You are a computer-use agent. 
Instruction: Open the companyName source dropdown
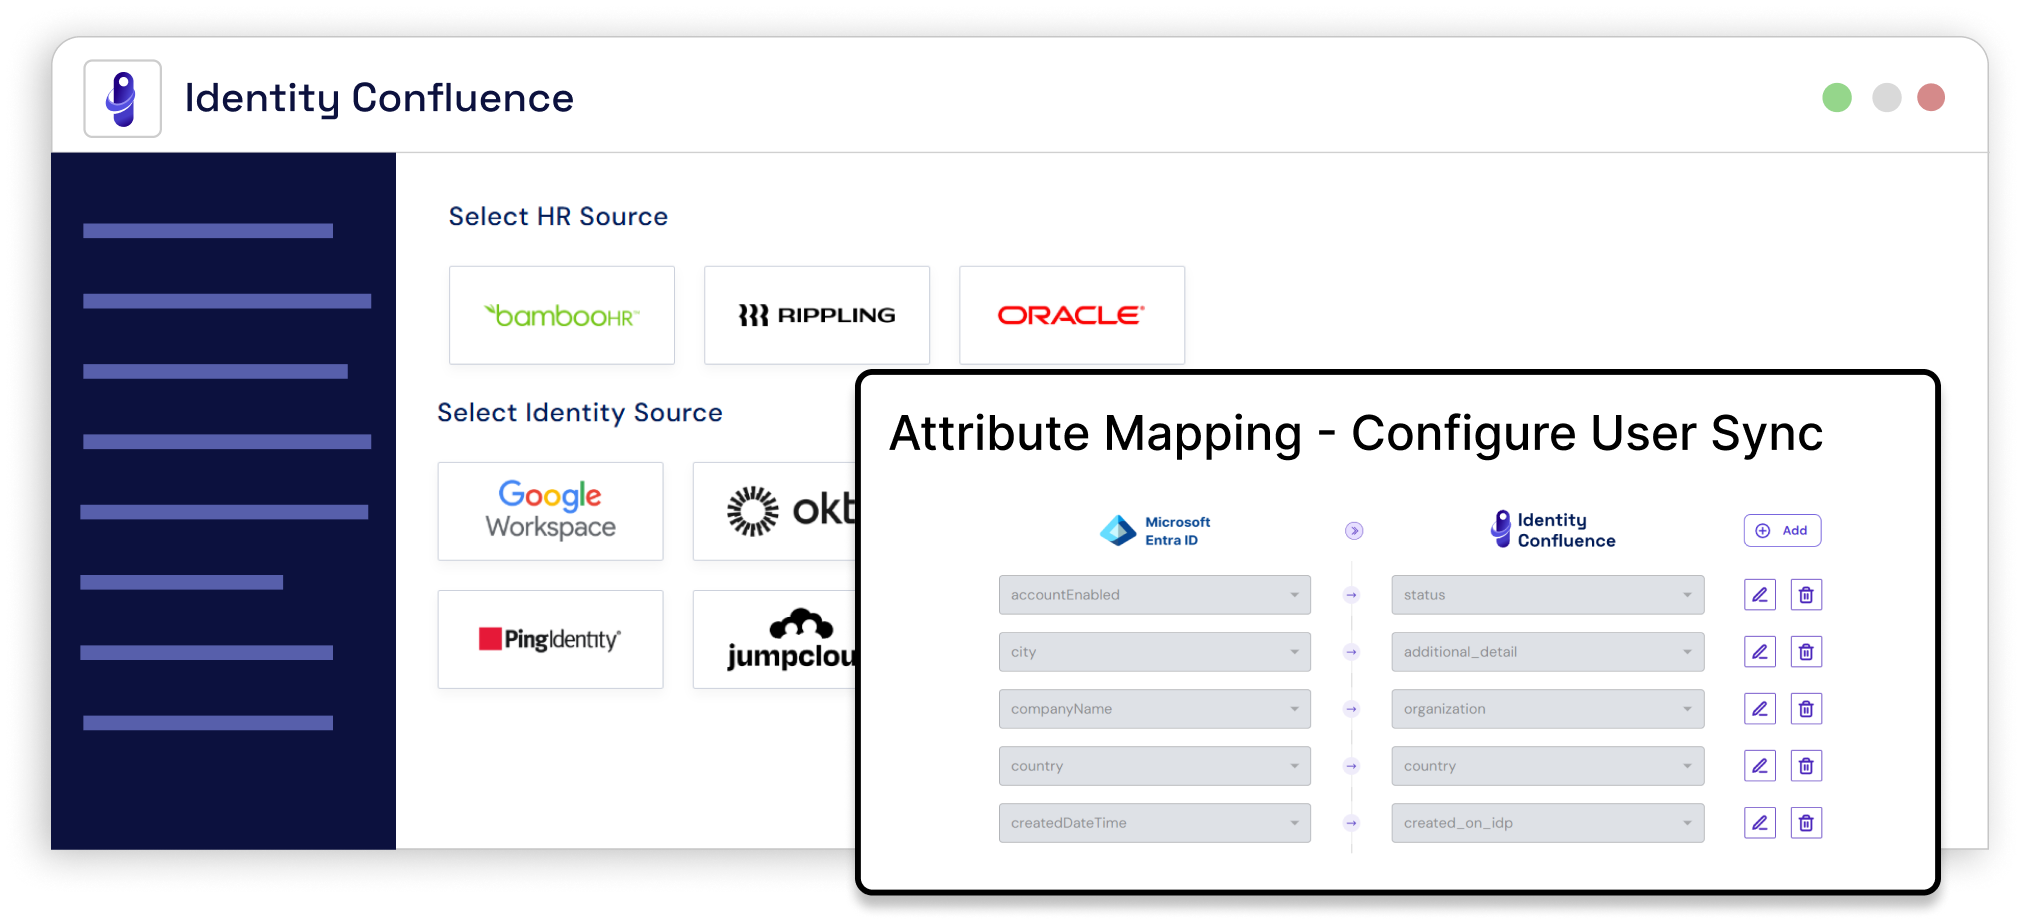(x=1154, y=709)
